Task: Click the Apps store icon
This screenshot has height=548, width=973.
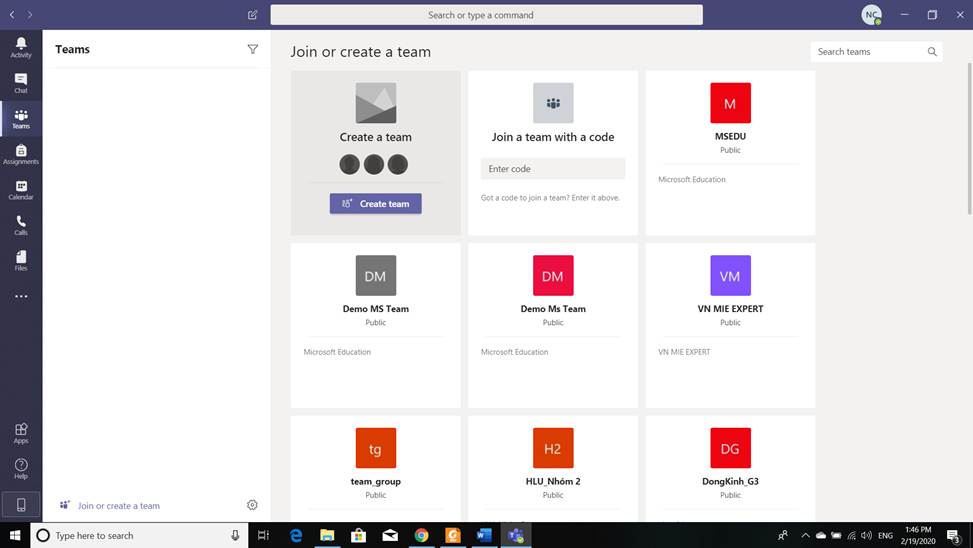Action: tap(21, 432)
